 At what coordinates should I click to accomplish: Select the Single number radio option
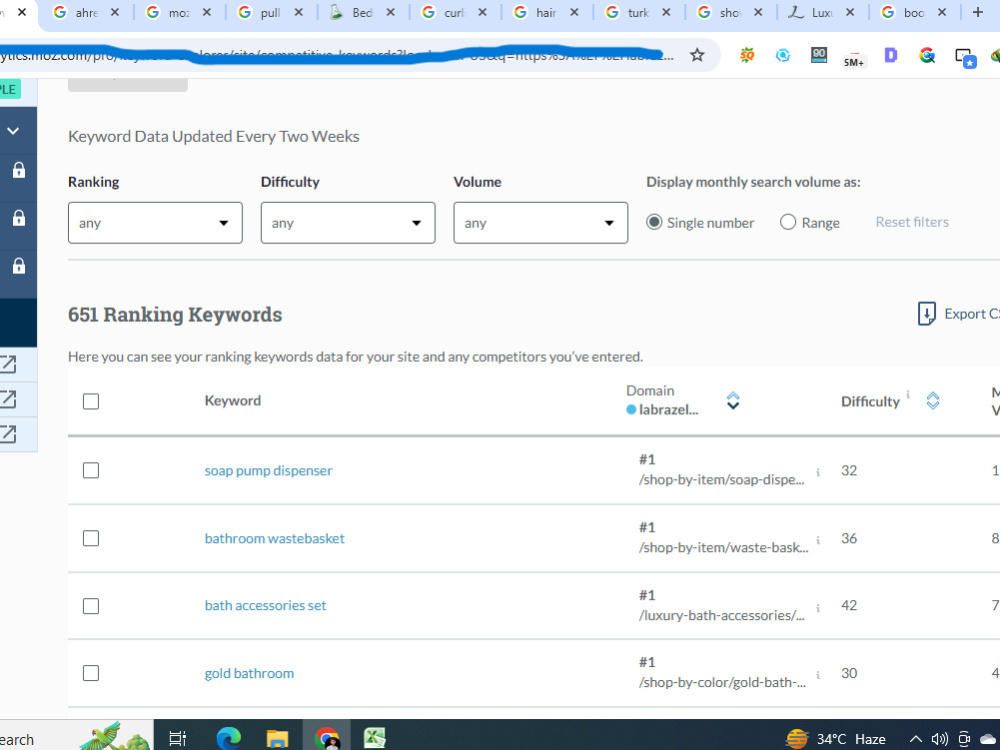coord(654,222)
